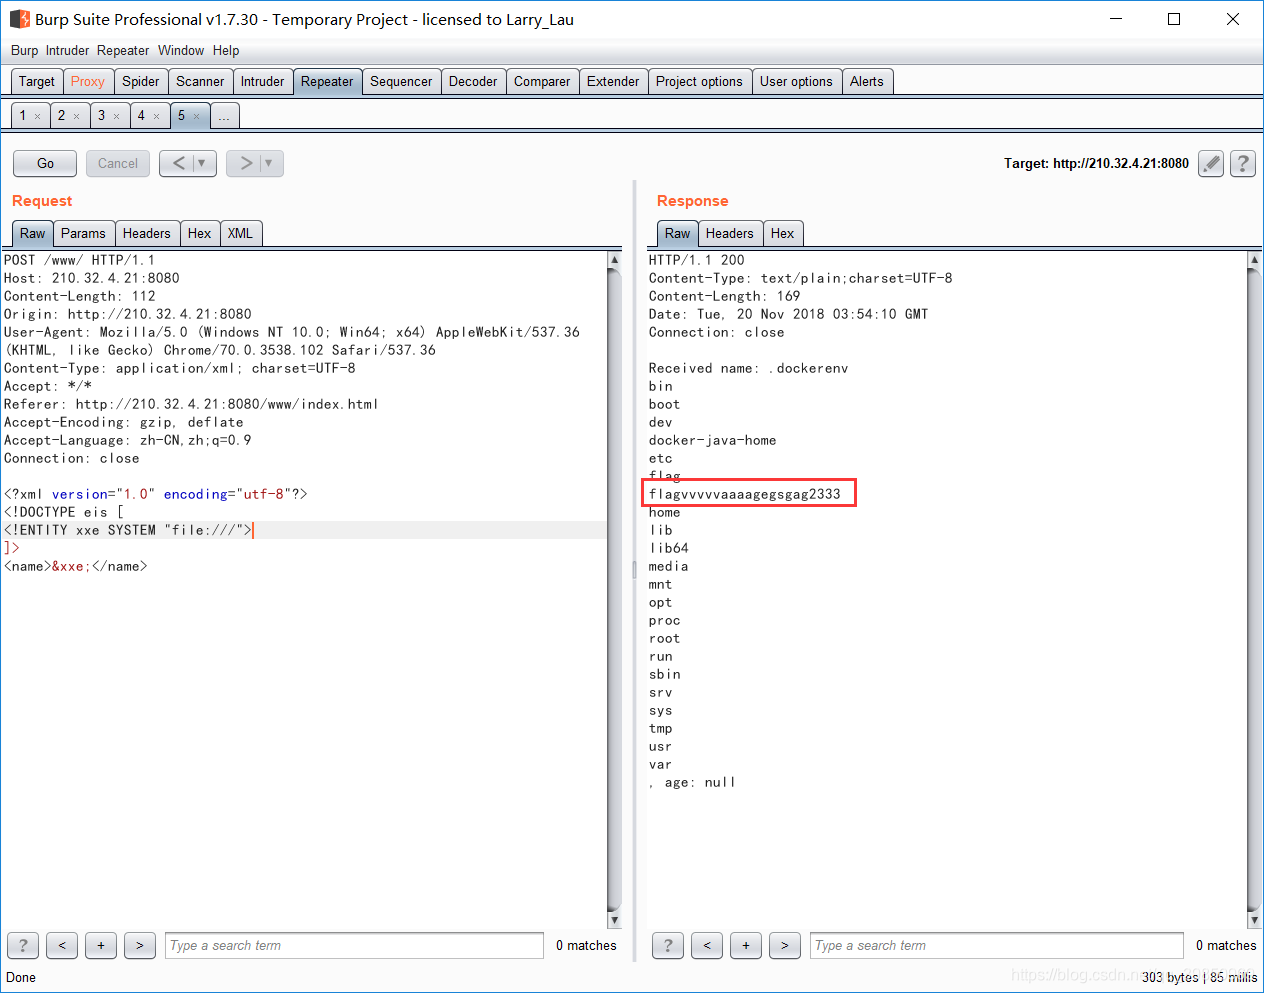The image size is (1264, 993).
Task: Open the Burp menu
Action: [x=24, y=50]
